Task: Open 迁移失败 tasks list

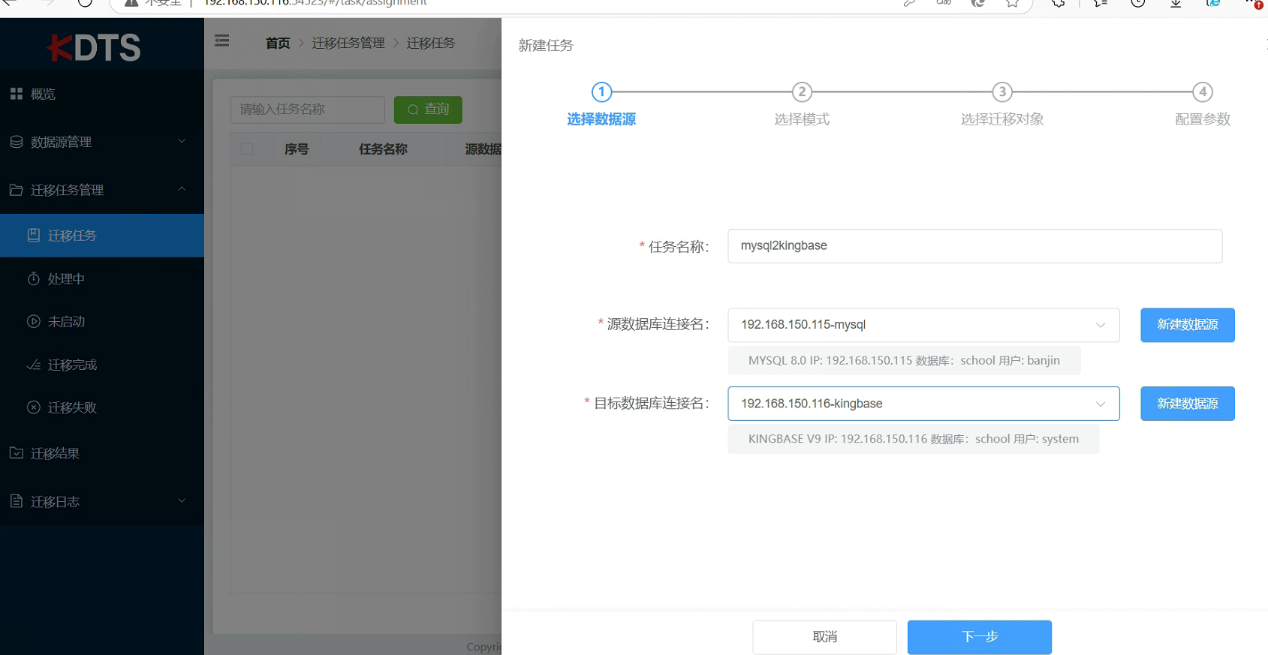Action: [72, 408]
